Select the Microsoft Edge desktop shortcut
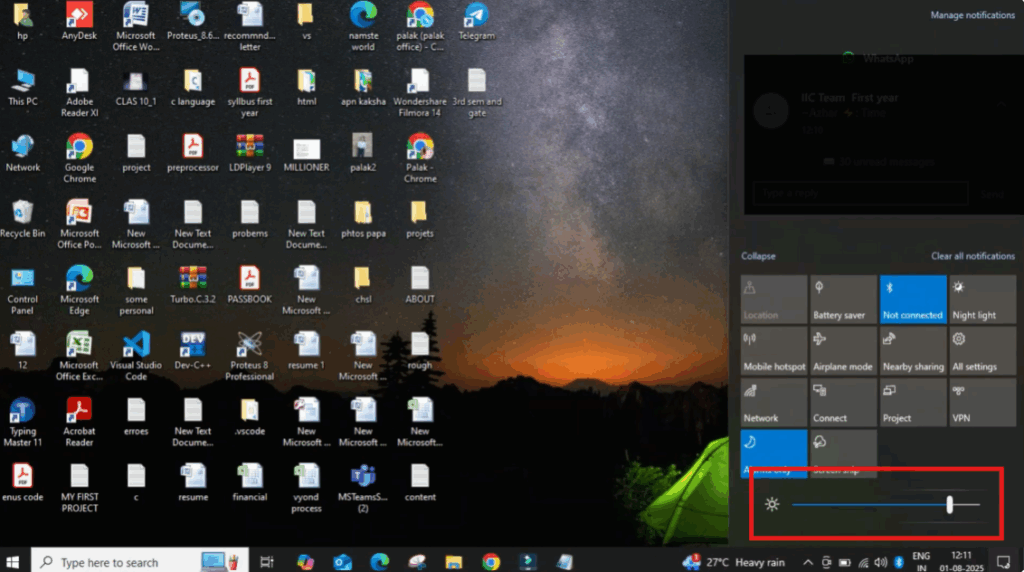The image size is (1024, 572). (79, 291)
